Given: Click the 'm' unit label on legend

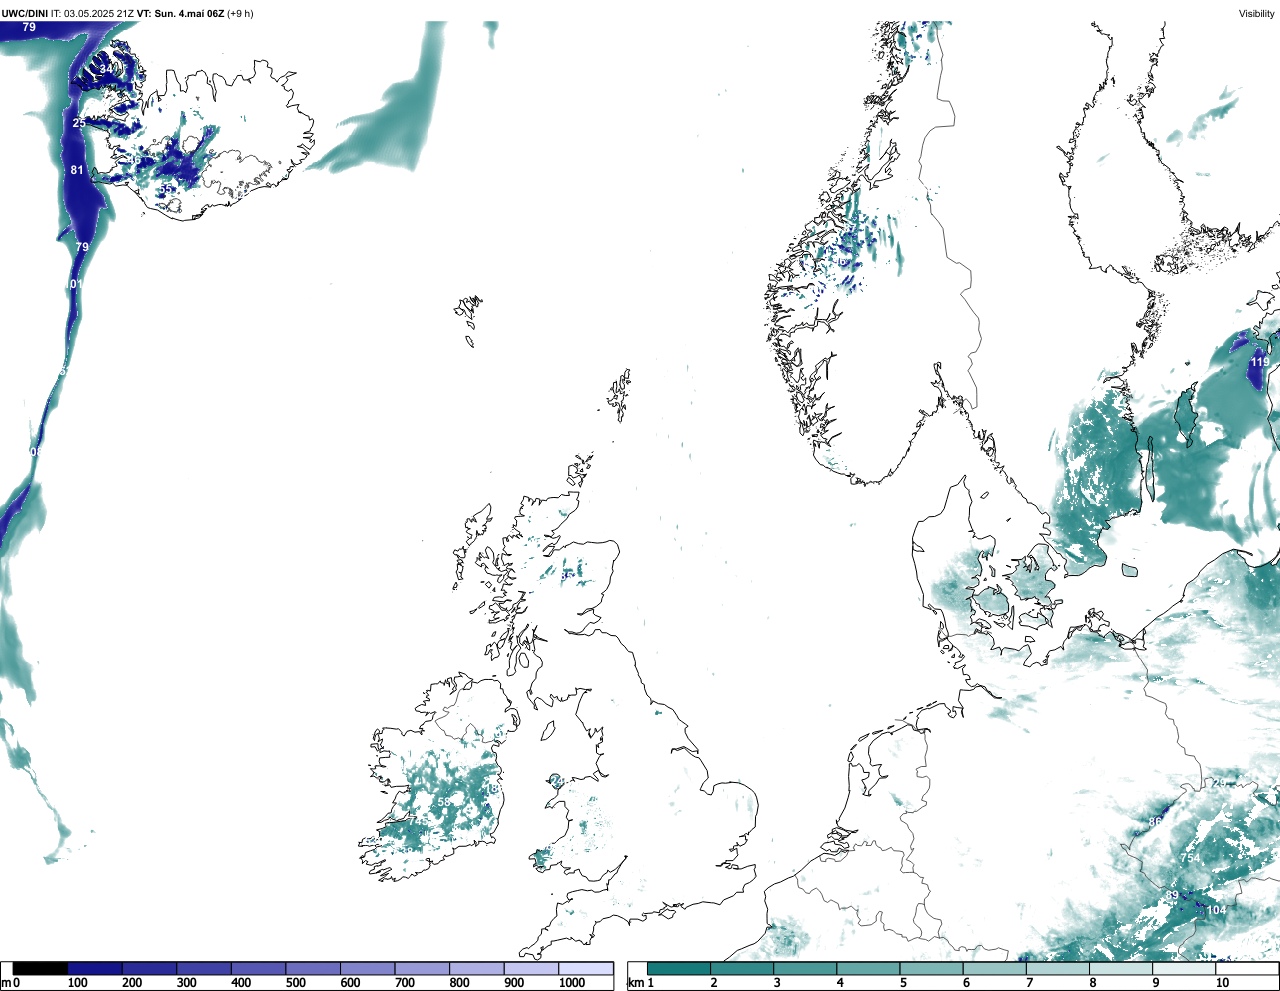Looking at the screenshot, I should click(x=6, y=983).
